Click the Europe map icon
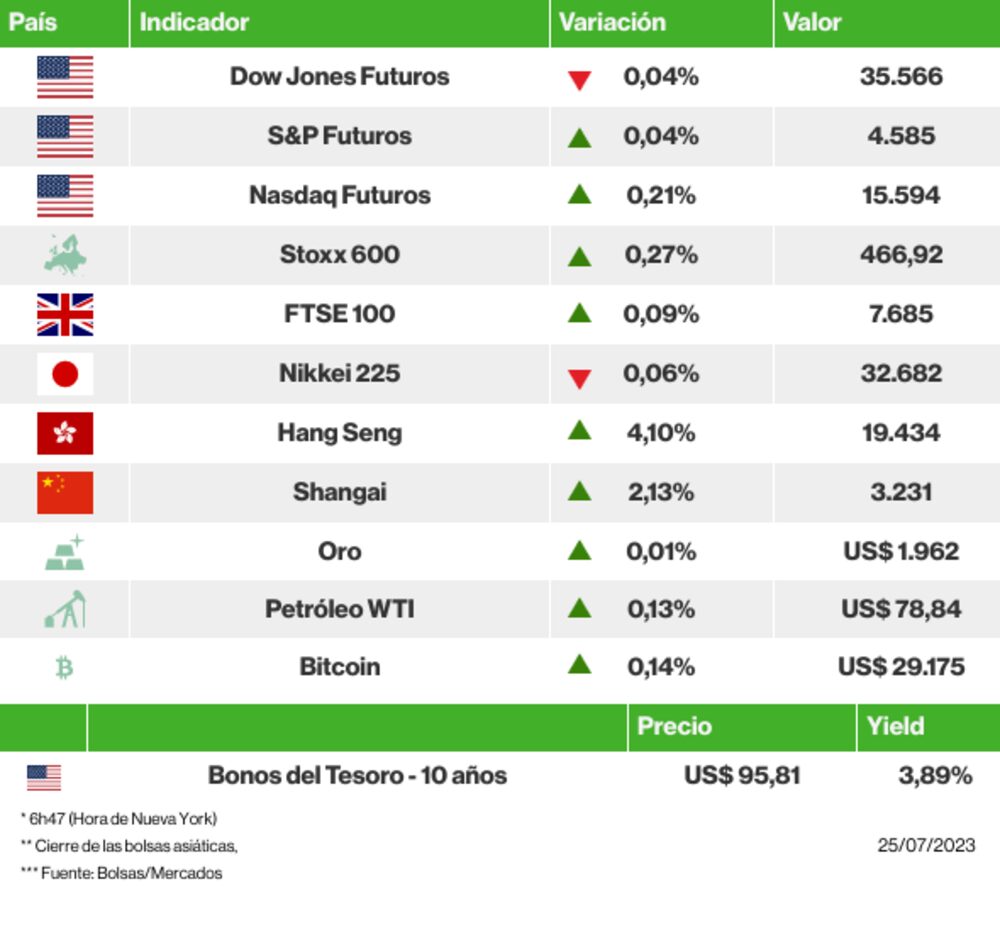The image size is (1000, 928). click(x=65, y=255)
